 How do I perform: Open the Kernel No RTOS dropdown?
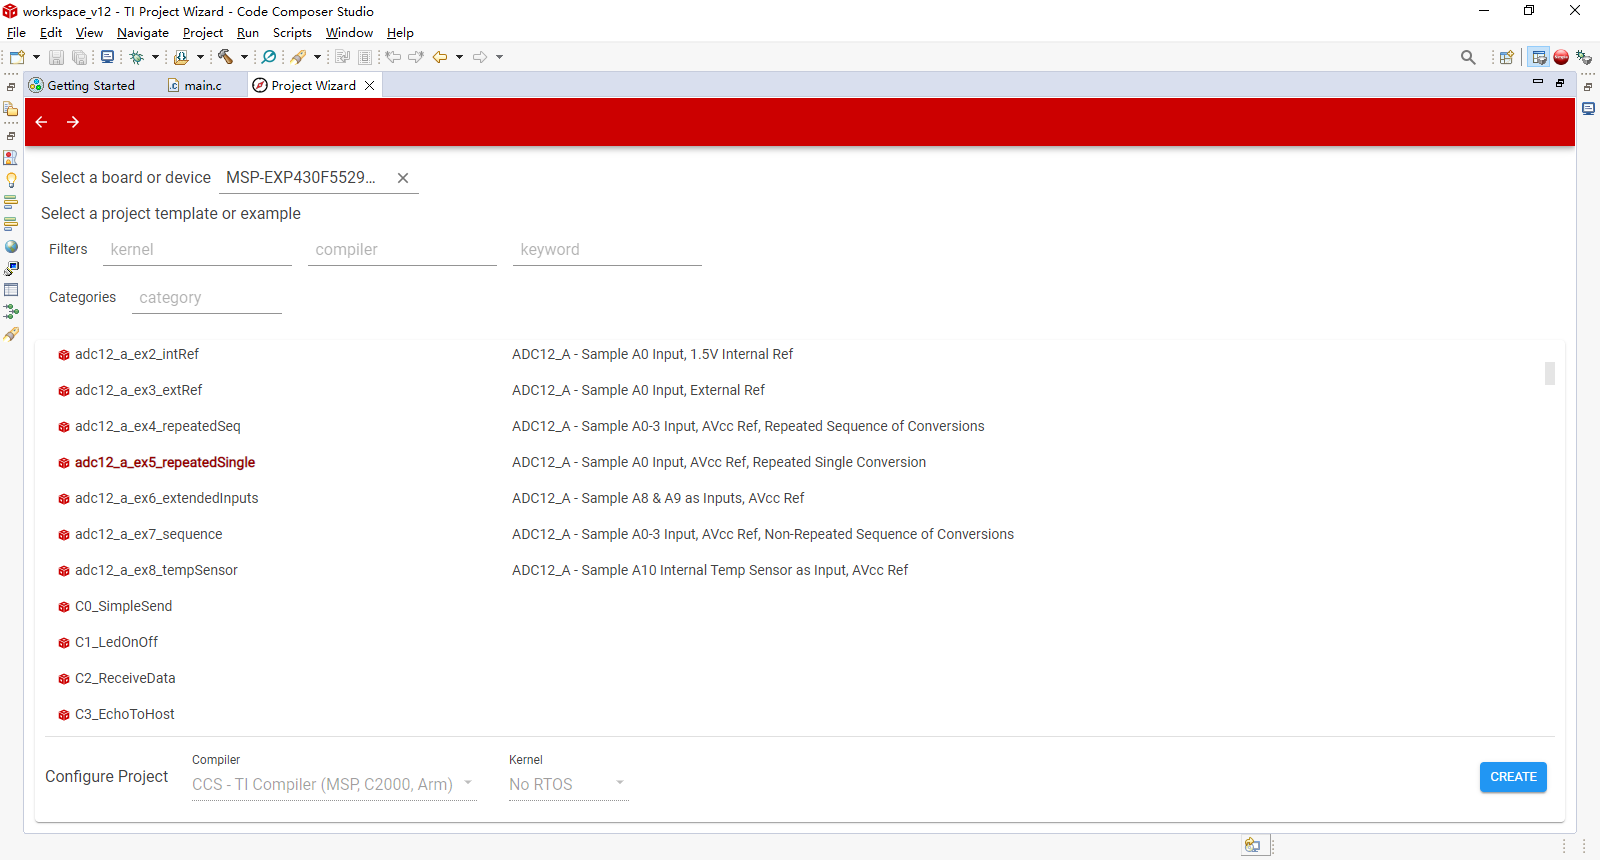pos(568,785)
